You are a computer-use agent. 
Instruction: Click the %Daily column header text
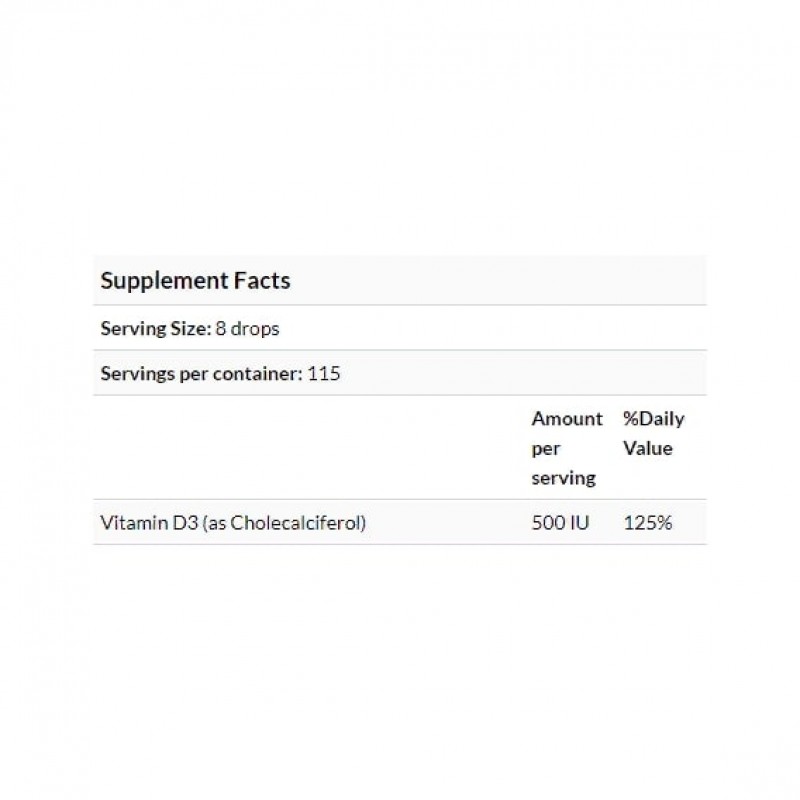pyautogui.click(x=654, y=419)
